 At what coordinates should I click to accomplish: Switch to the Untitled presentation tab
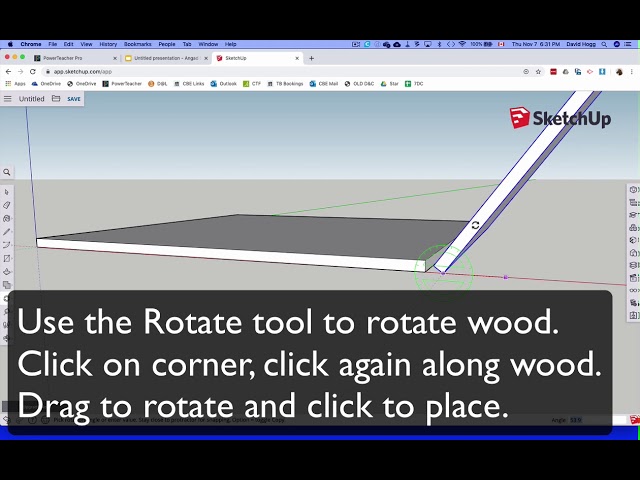[167, 58]
